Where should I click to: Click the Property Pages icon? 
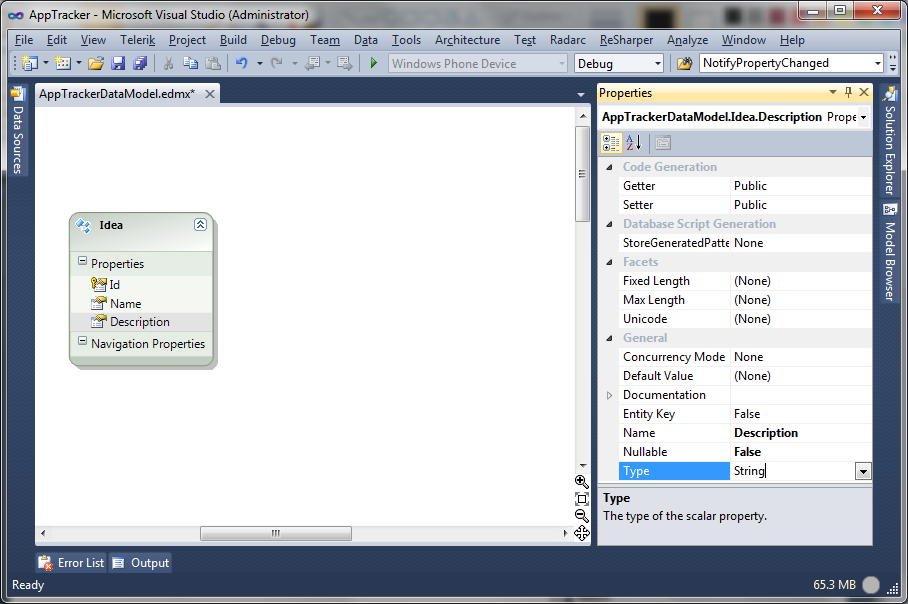coord(664,143)
